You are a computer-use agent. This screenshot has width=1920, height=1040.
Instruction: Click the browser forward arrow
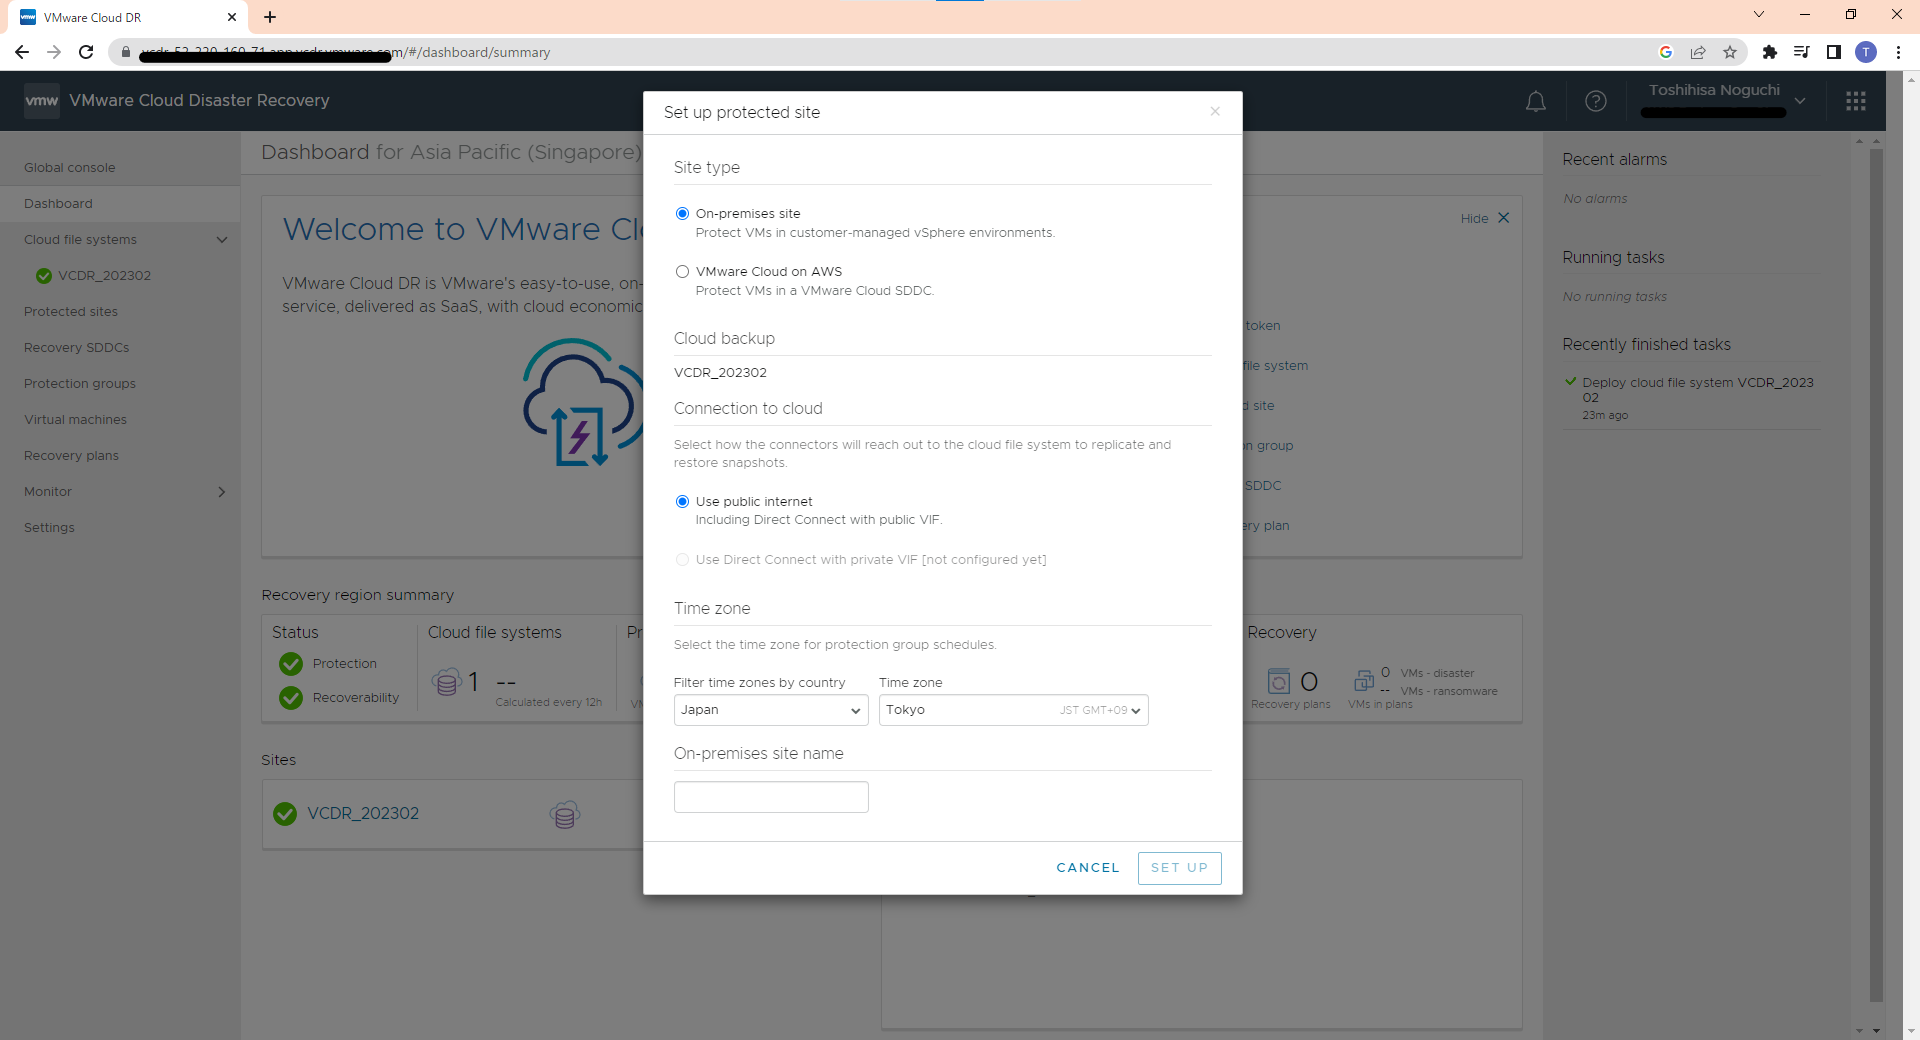[x=54, y=52]
